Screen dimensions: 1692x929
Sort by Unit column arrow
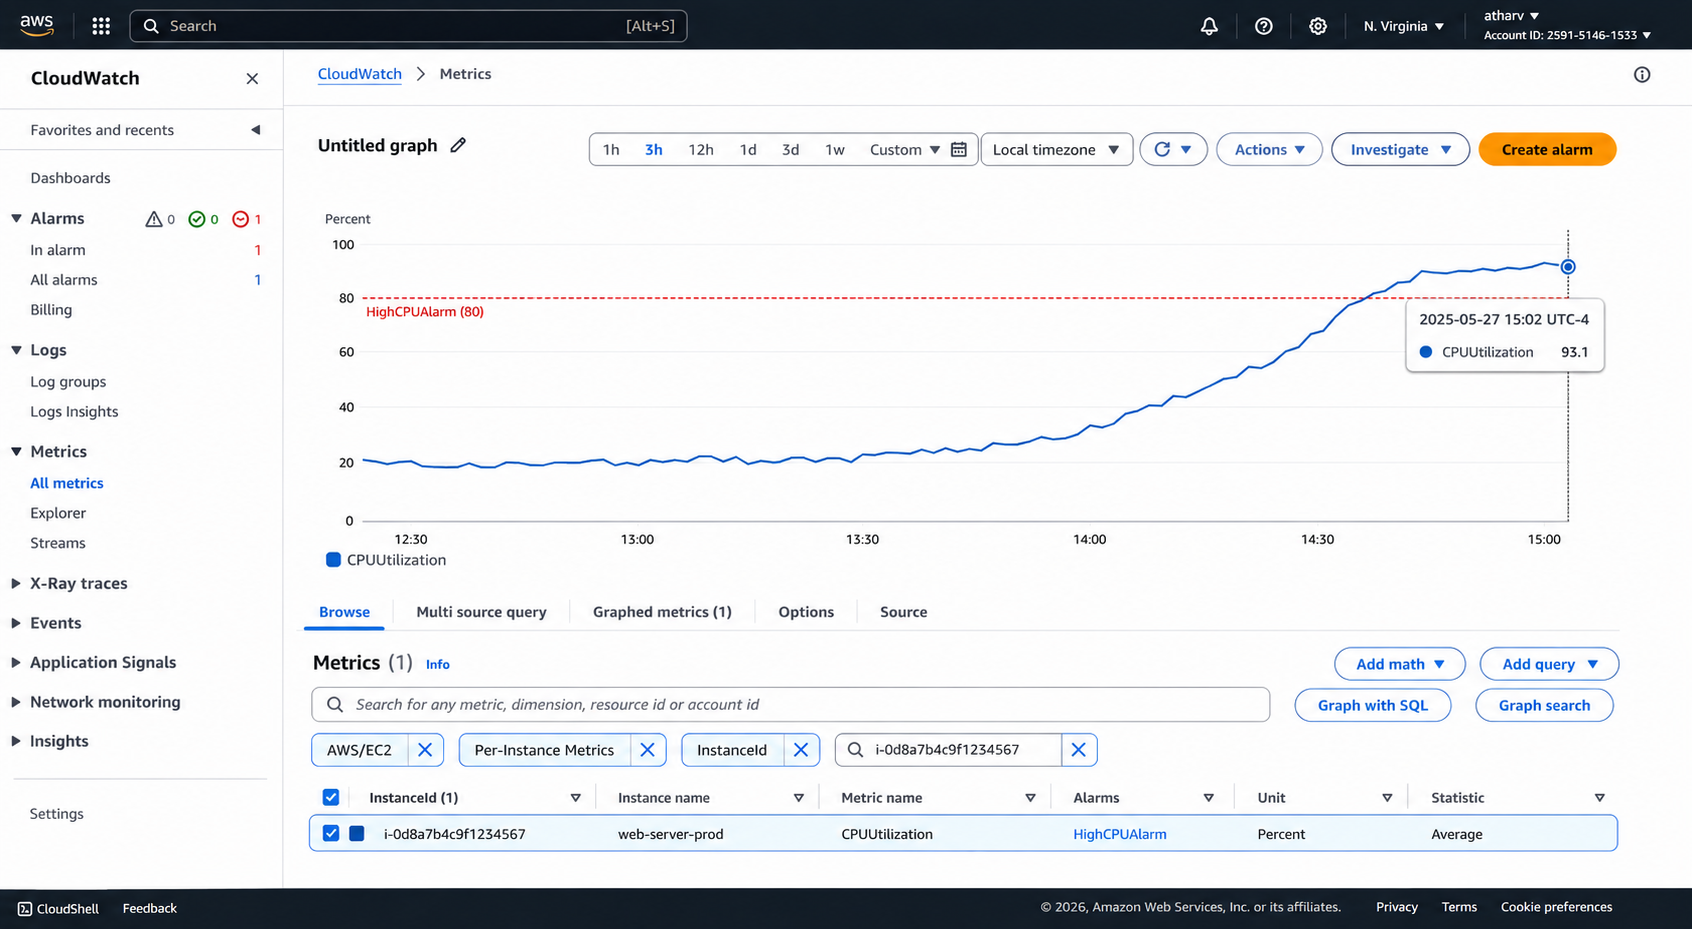(1387, 798)
